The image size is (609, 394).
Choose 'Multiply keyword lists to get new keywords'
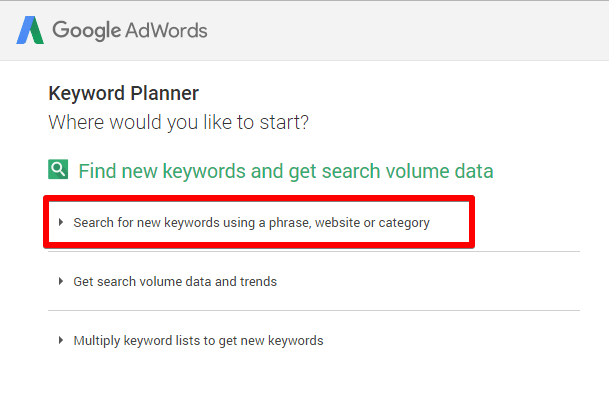198,341
